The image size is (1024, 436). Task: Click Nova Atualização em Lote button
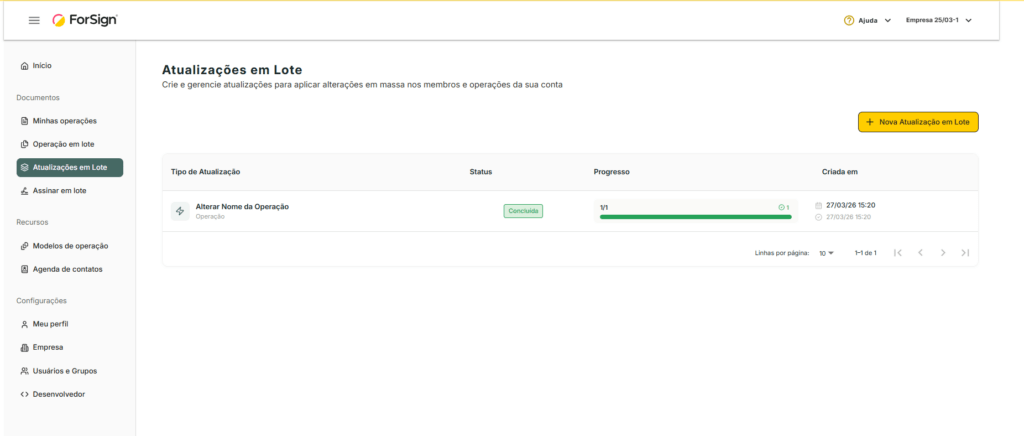pos(918,122)
